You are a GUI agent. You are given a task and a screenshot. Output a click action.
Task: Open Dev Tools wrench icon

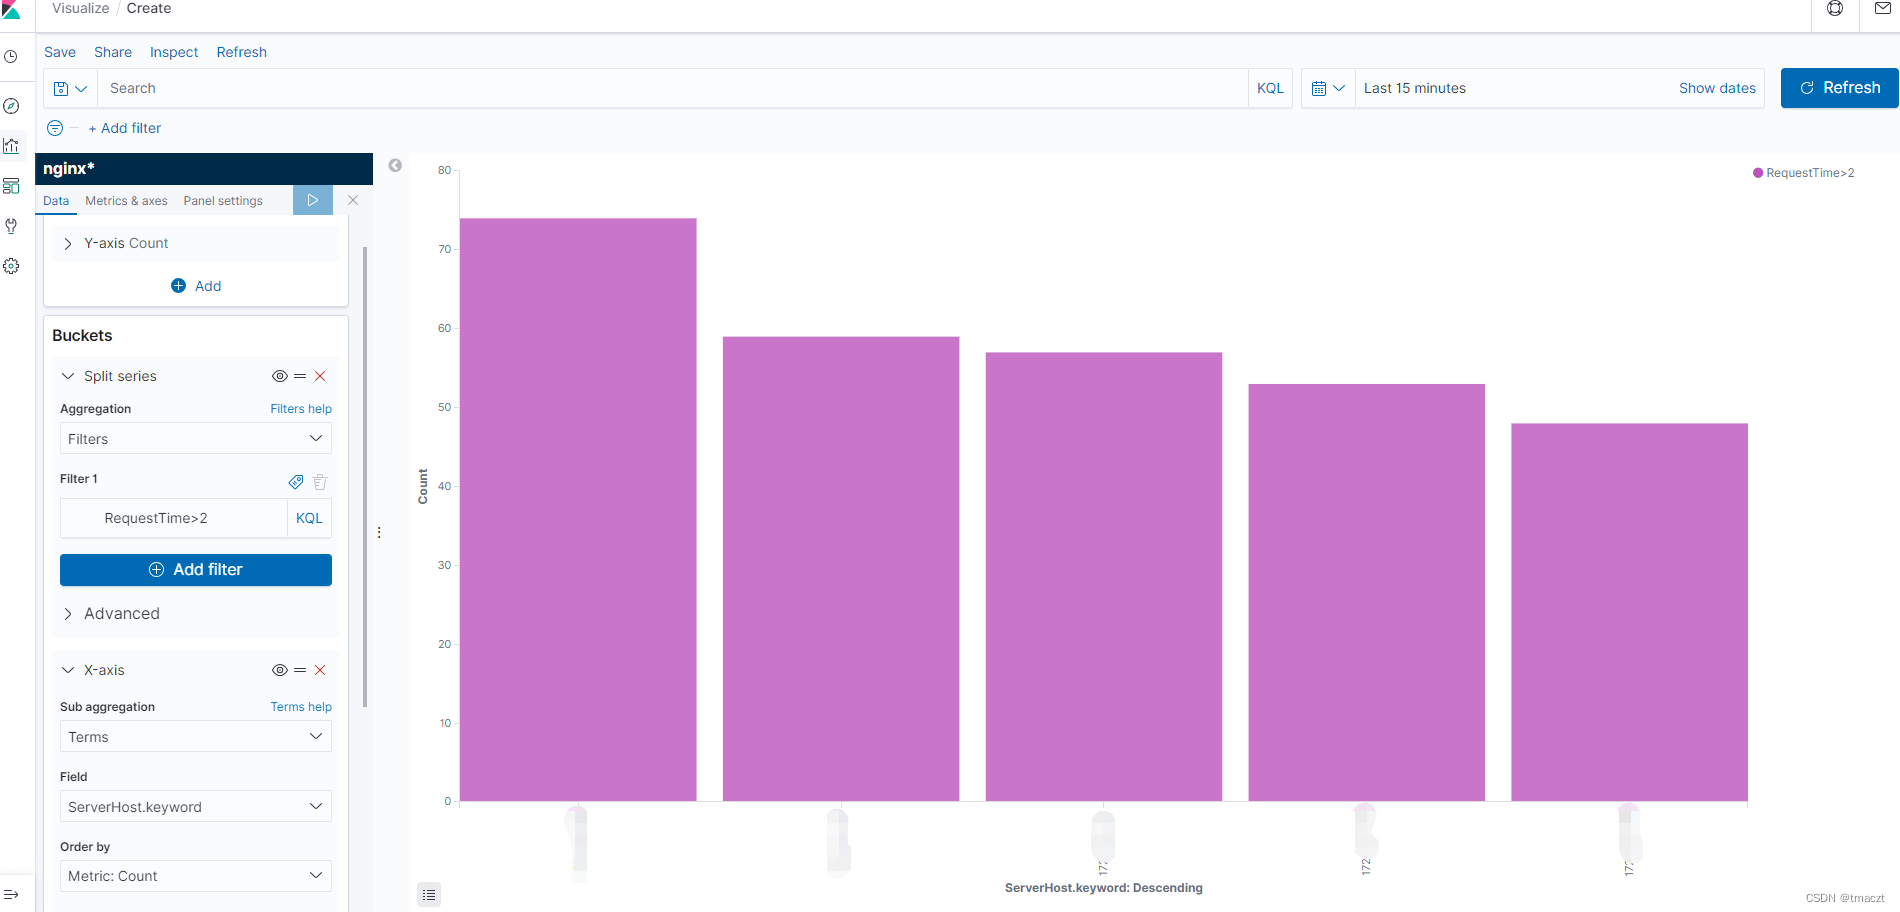point(11,226)
